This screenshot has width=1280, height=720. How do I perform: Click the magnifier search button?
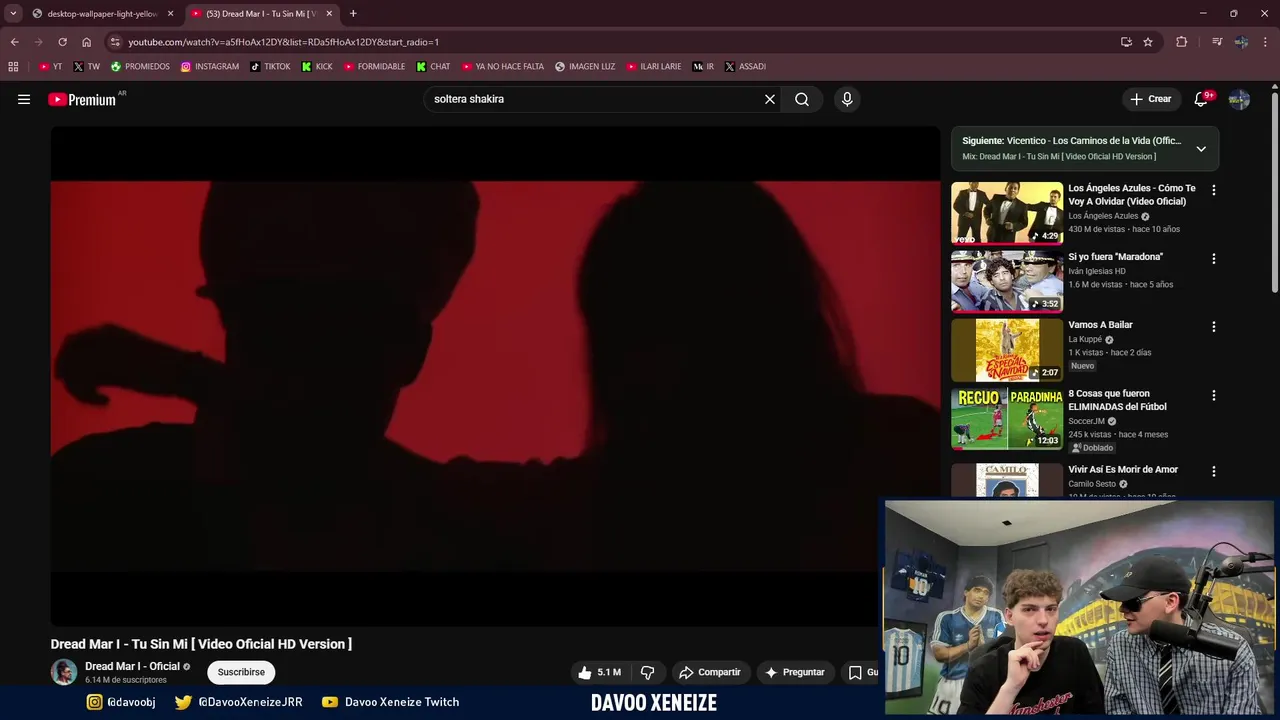[x=802, y=99]
